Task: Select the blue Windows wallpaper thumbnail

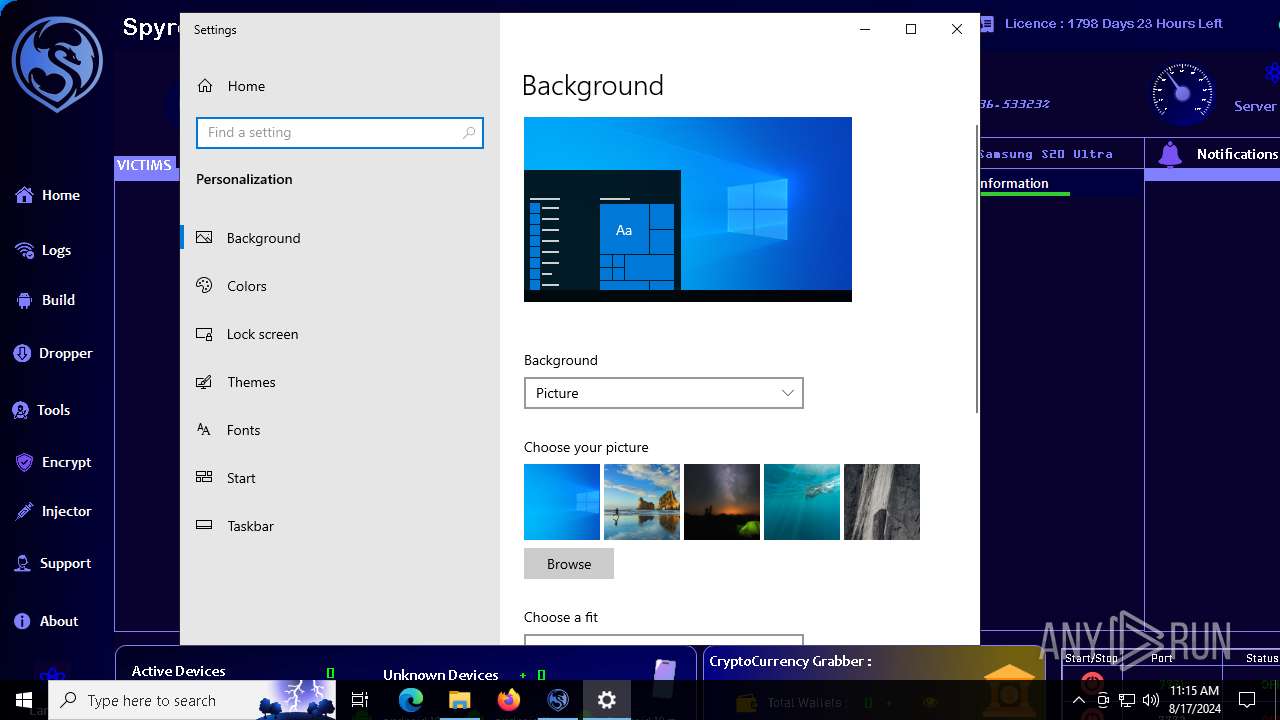Action: click(562, 502)
